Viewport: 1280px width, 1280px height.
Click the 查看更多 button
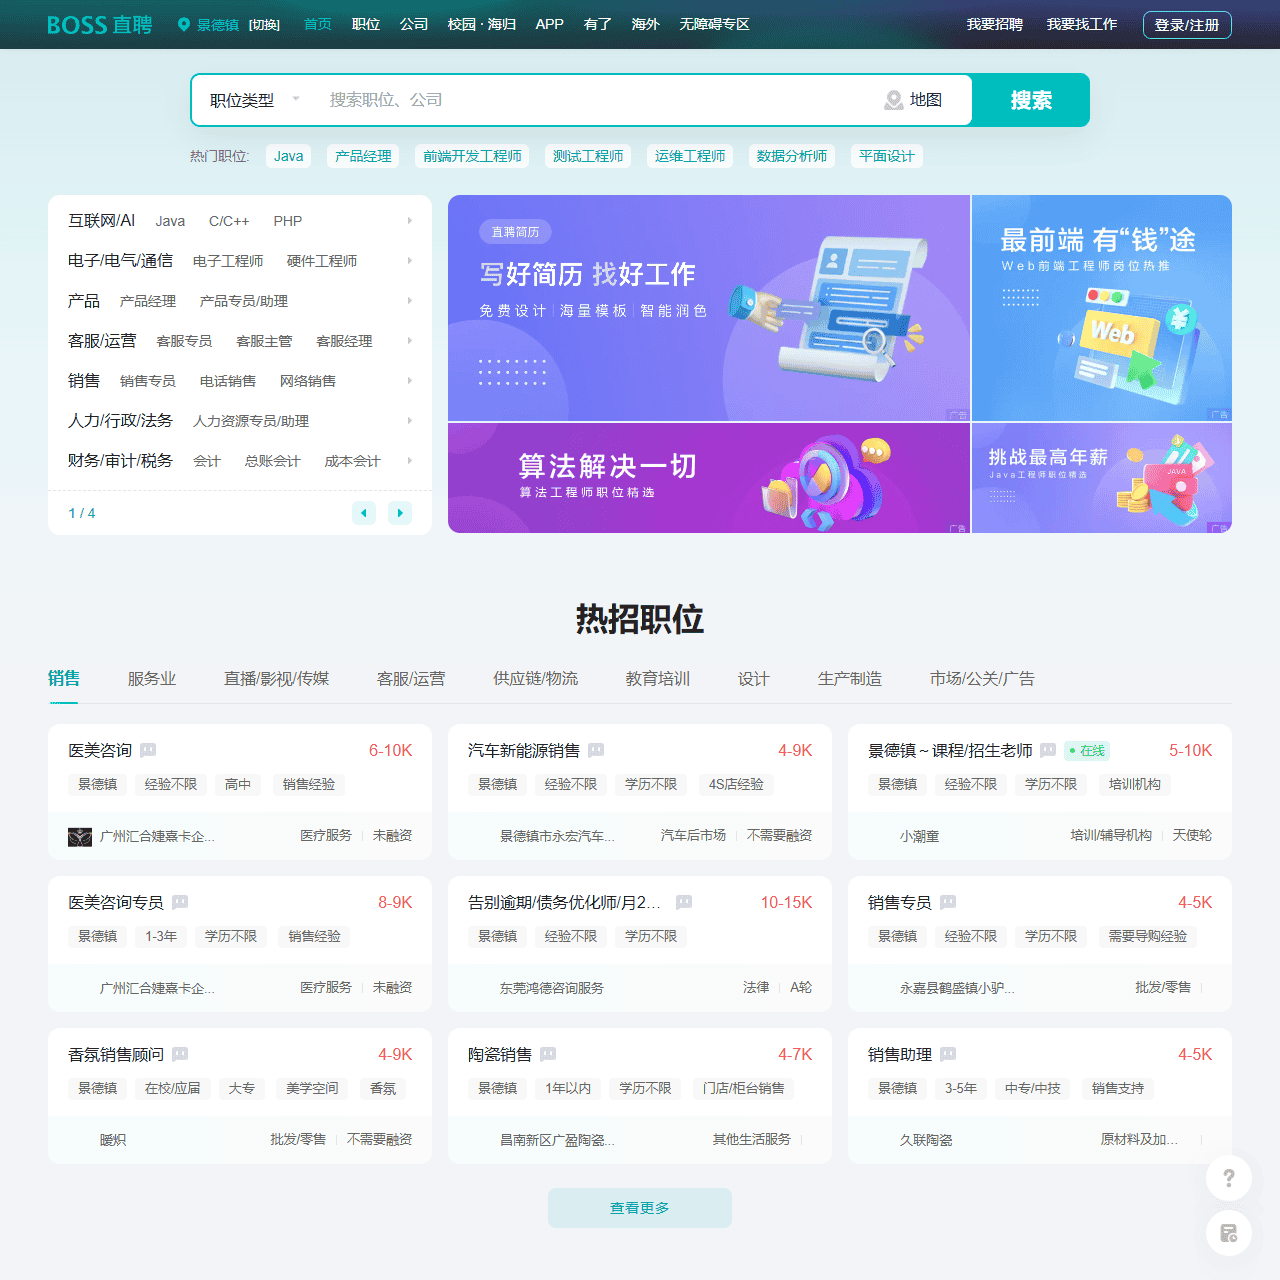click(639, 1208)
